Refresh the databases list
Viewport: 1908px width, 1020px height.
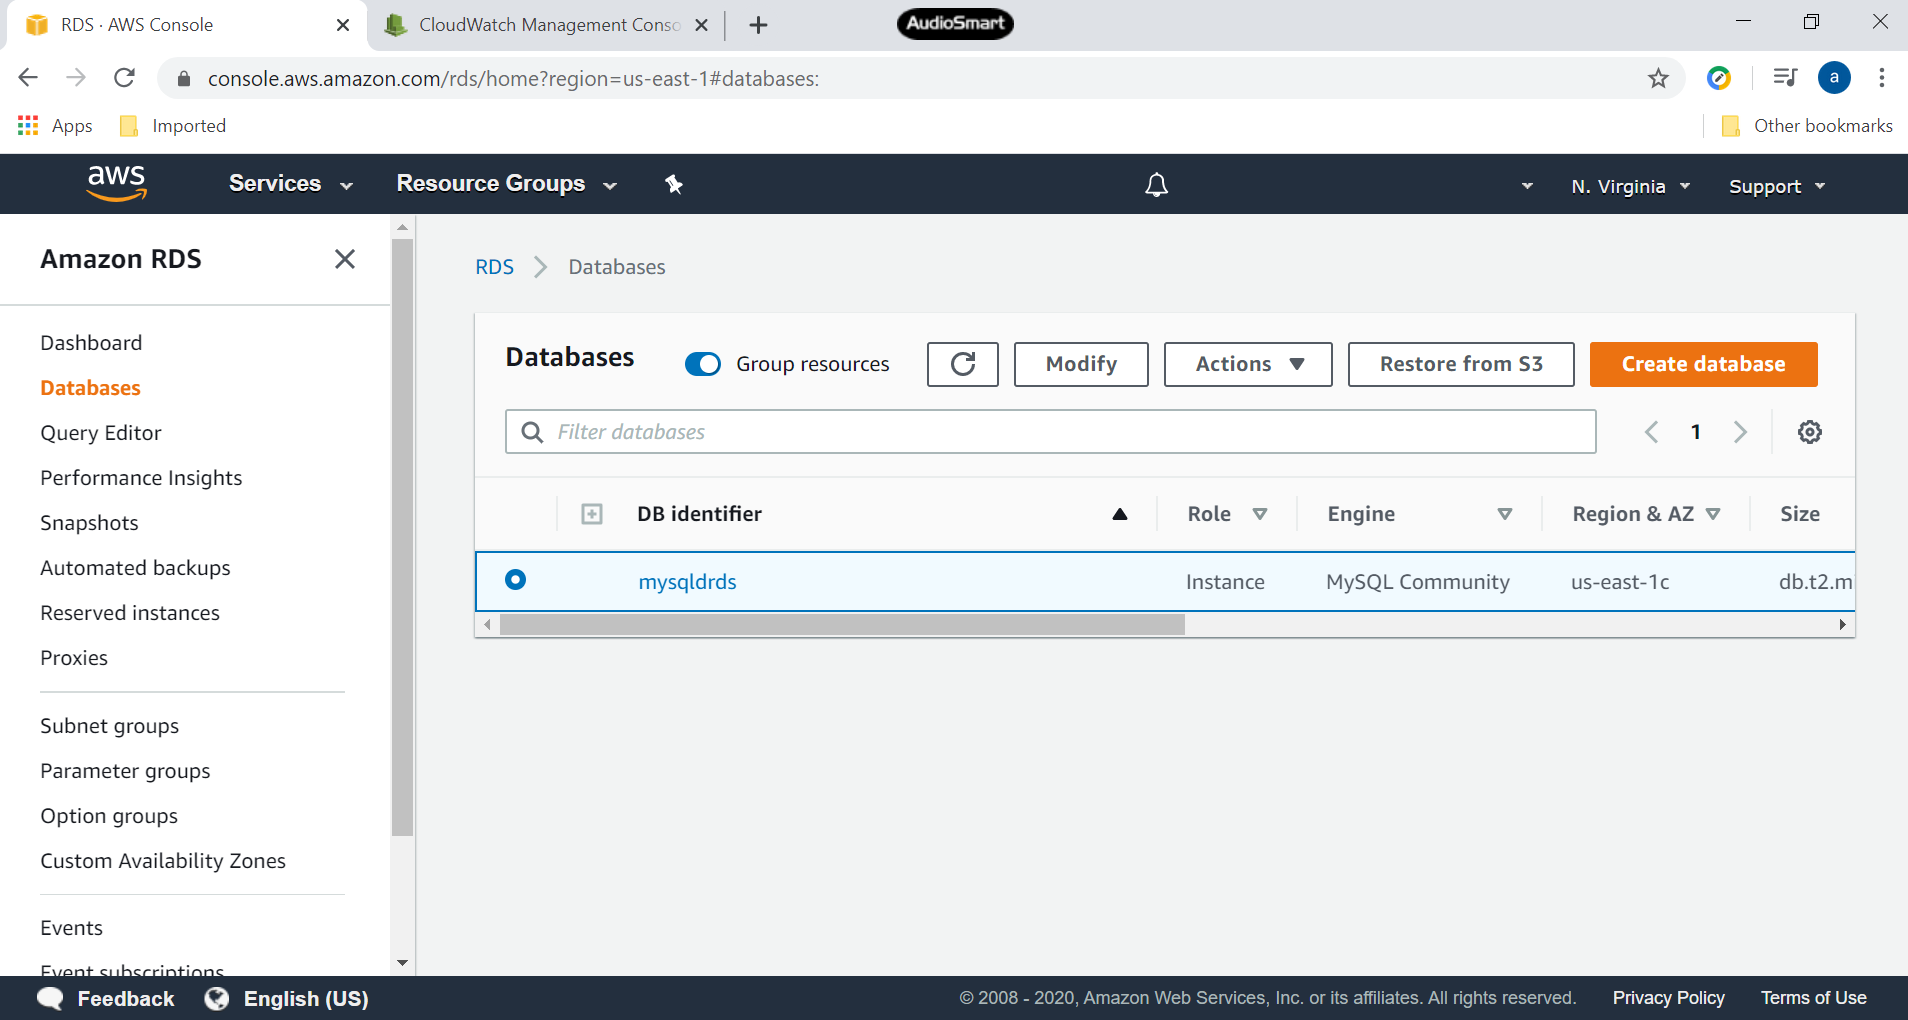coord(962,364)
